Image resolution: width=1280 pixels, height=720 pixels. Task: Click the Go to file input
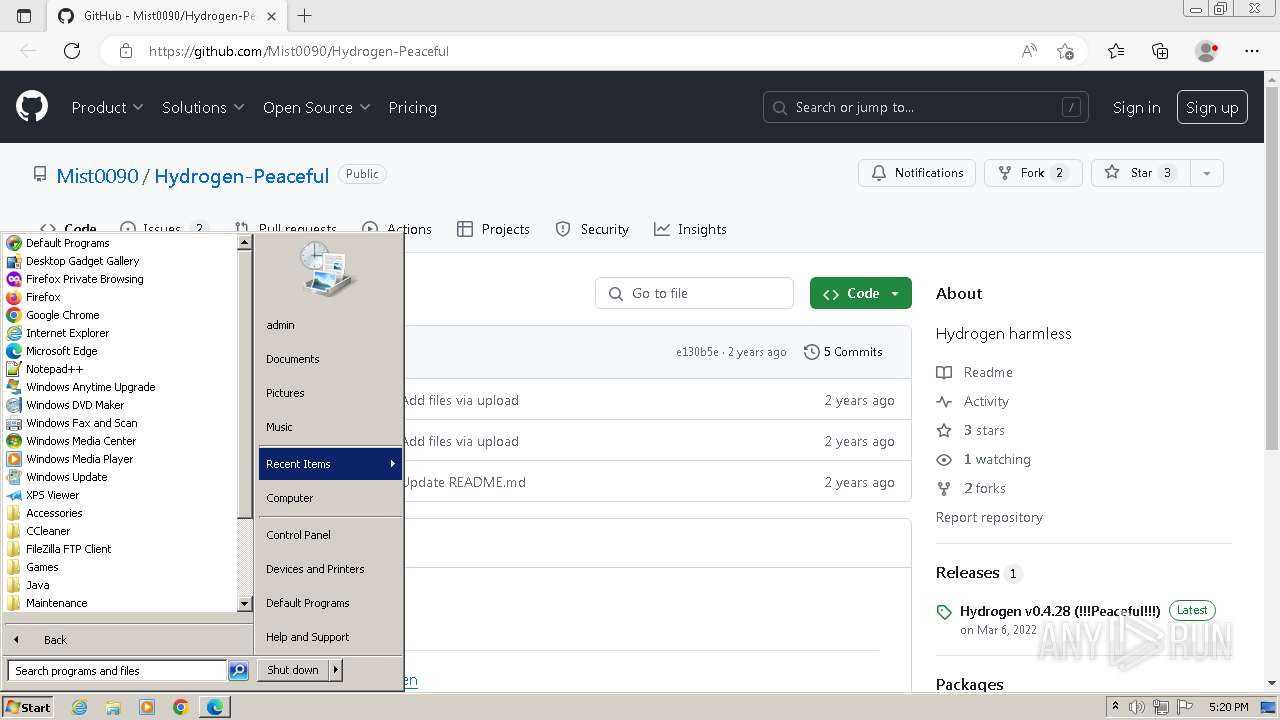[695, 293]
